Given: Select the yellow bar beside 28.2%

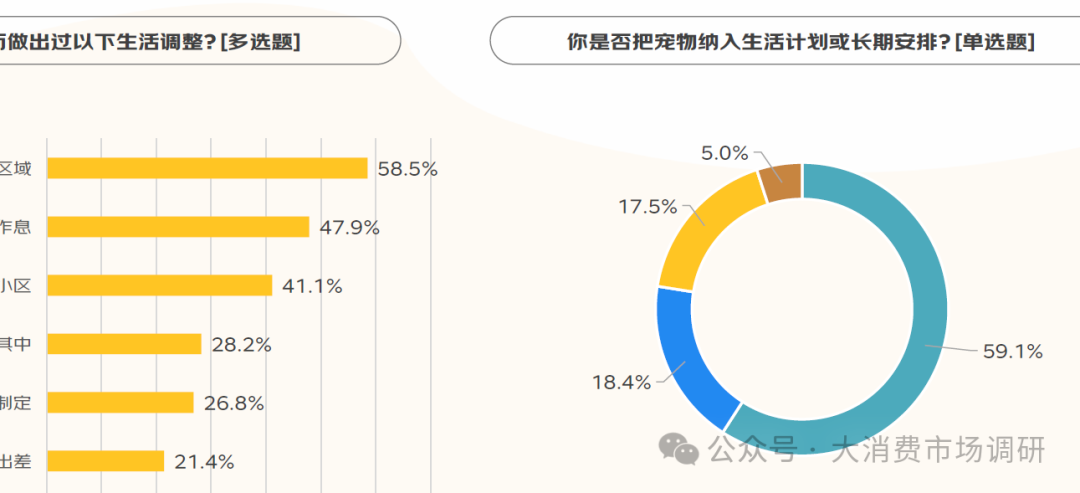Looking at the screenshot, I should [x=125, y=344].
